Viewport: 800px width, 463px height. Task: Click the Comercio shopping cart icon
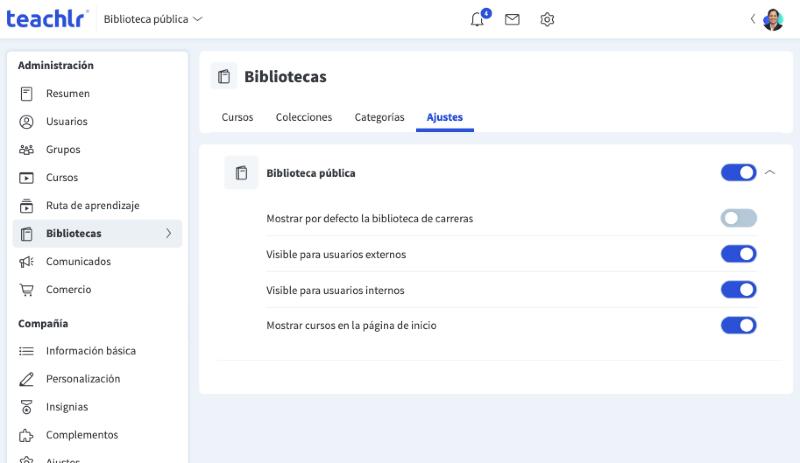coord(26,289)
